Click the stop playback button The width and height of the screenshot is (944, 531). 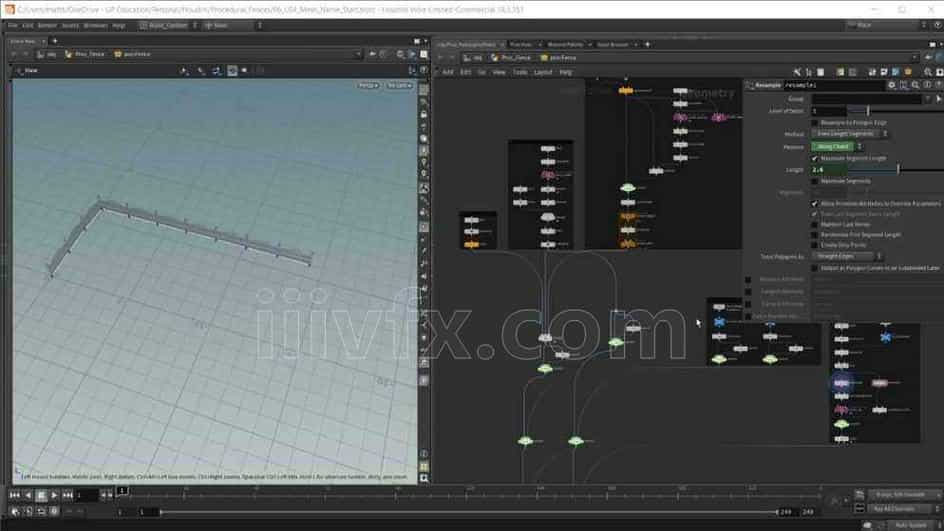tap(41, 495)
